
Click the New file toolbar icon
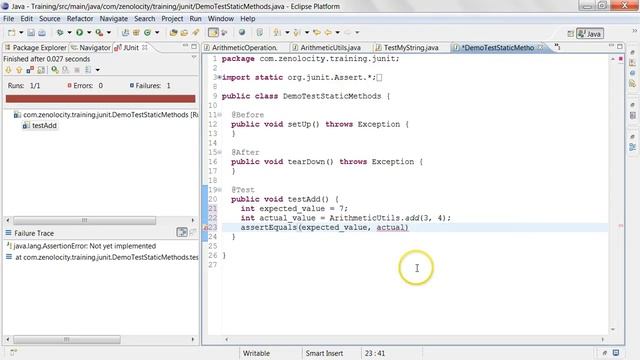coord(11,33)
